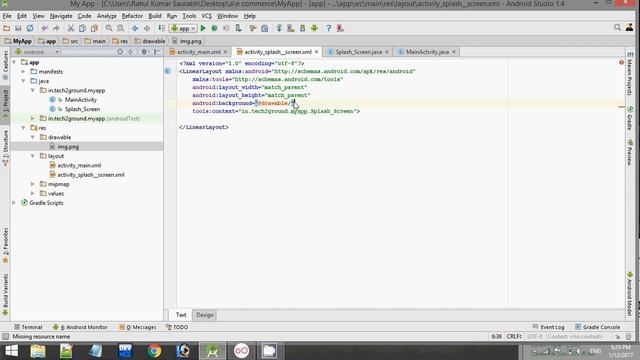The image size is (640, 360).
Task: Click the hide project panel icon
Action: click(x=156, y=52)
